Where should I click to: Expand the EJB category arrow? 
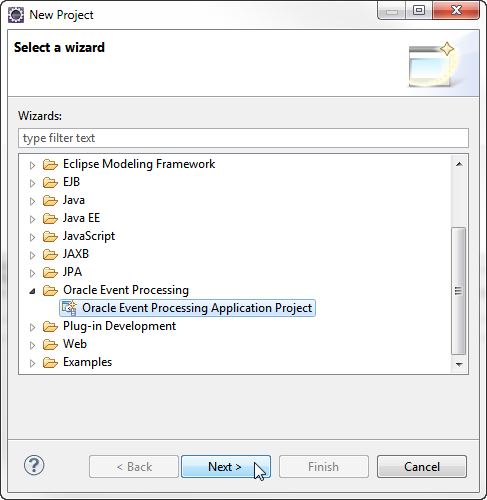pos(32,183)
